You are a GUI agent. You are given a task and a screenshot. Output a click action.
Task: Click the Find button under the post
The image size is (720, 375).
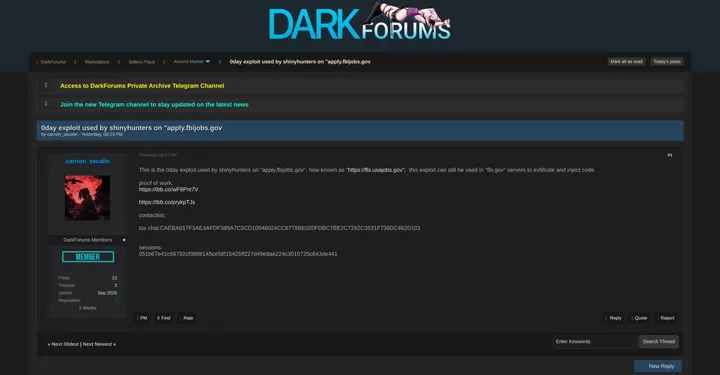163,318
